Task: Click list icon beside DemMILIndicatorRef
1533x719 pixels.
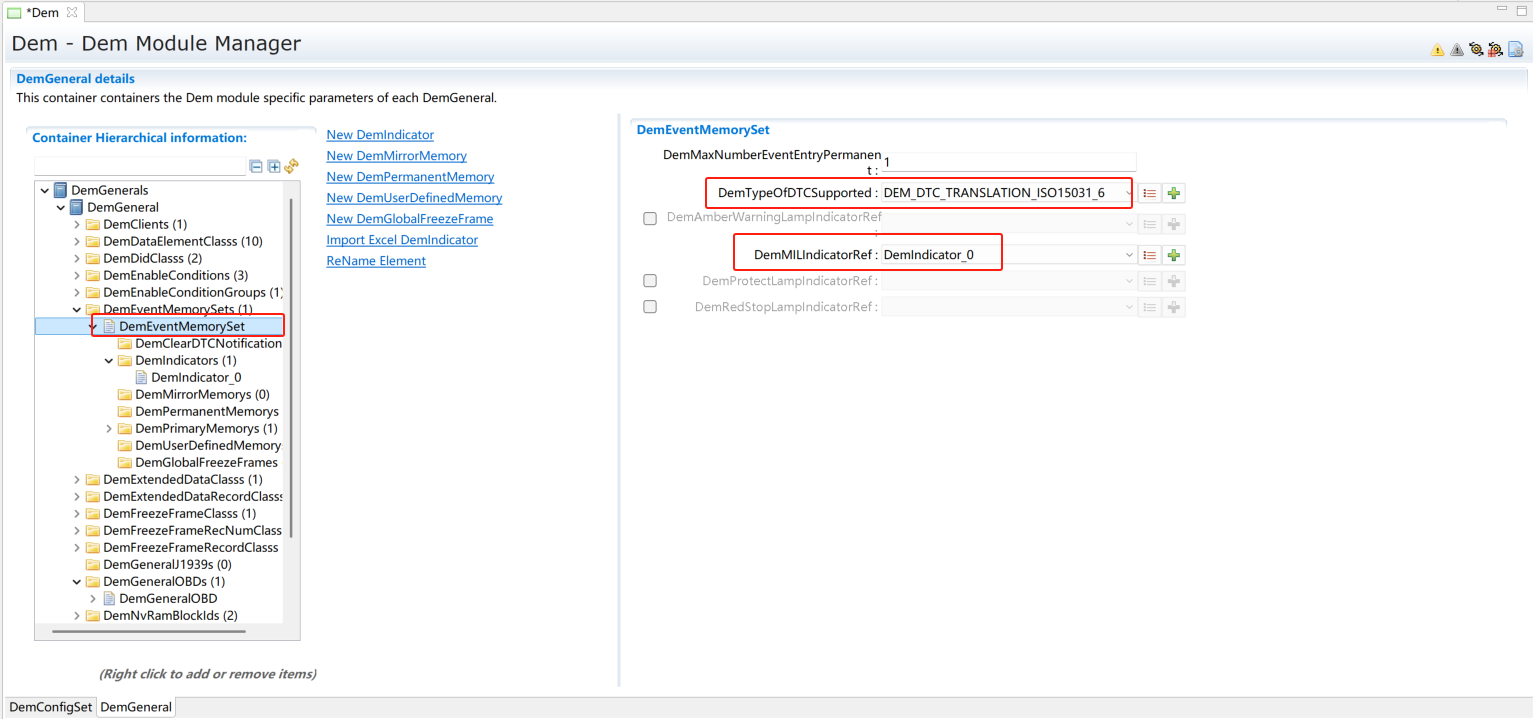Action: click(1150, 255)
